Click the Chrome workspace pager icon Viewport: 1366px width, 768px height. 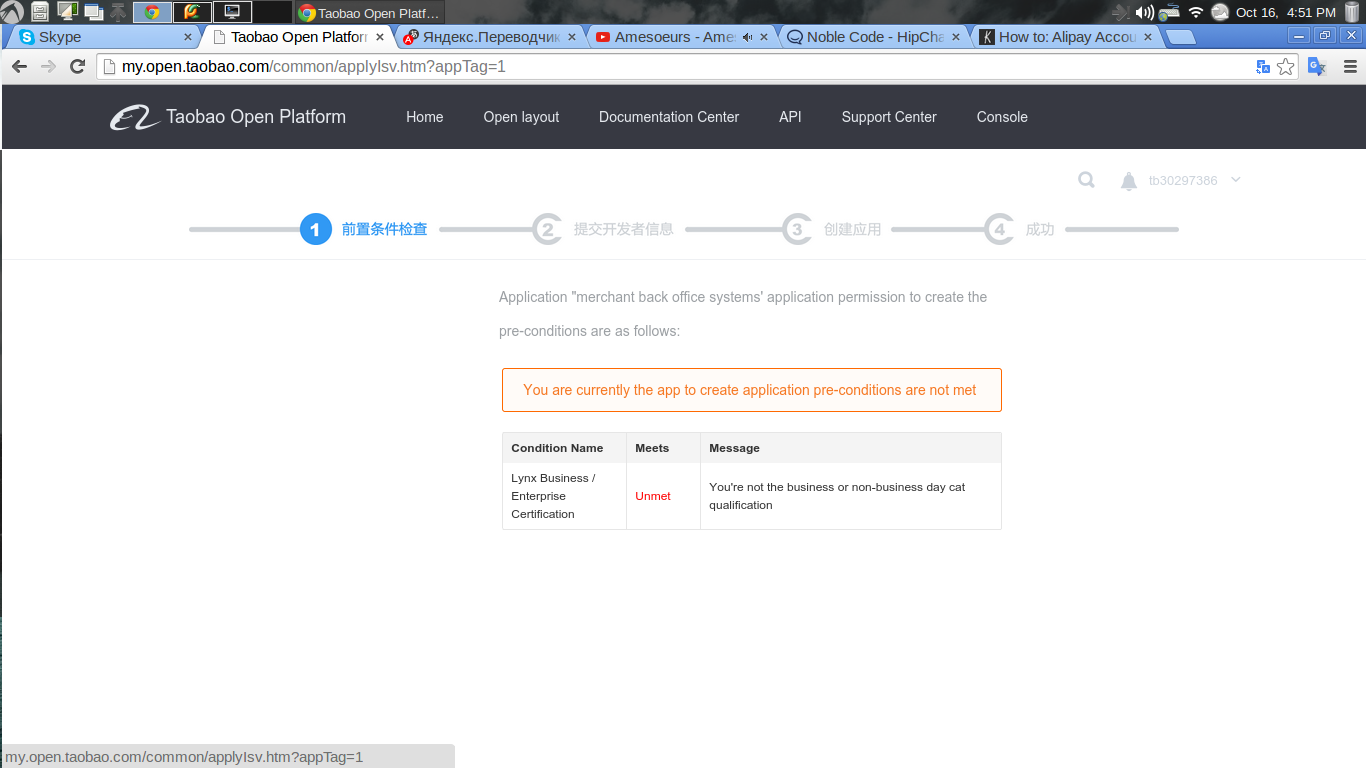[x=152, y=12]
